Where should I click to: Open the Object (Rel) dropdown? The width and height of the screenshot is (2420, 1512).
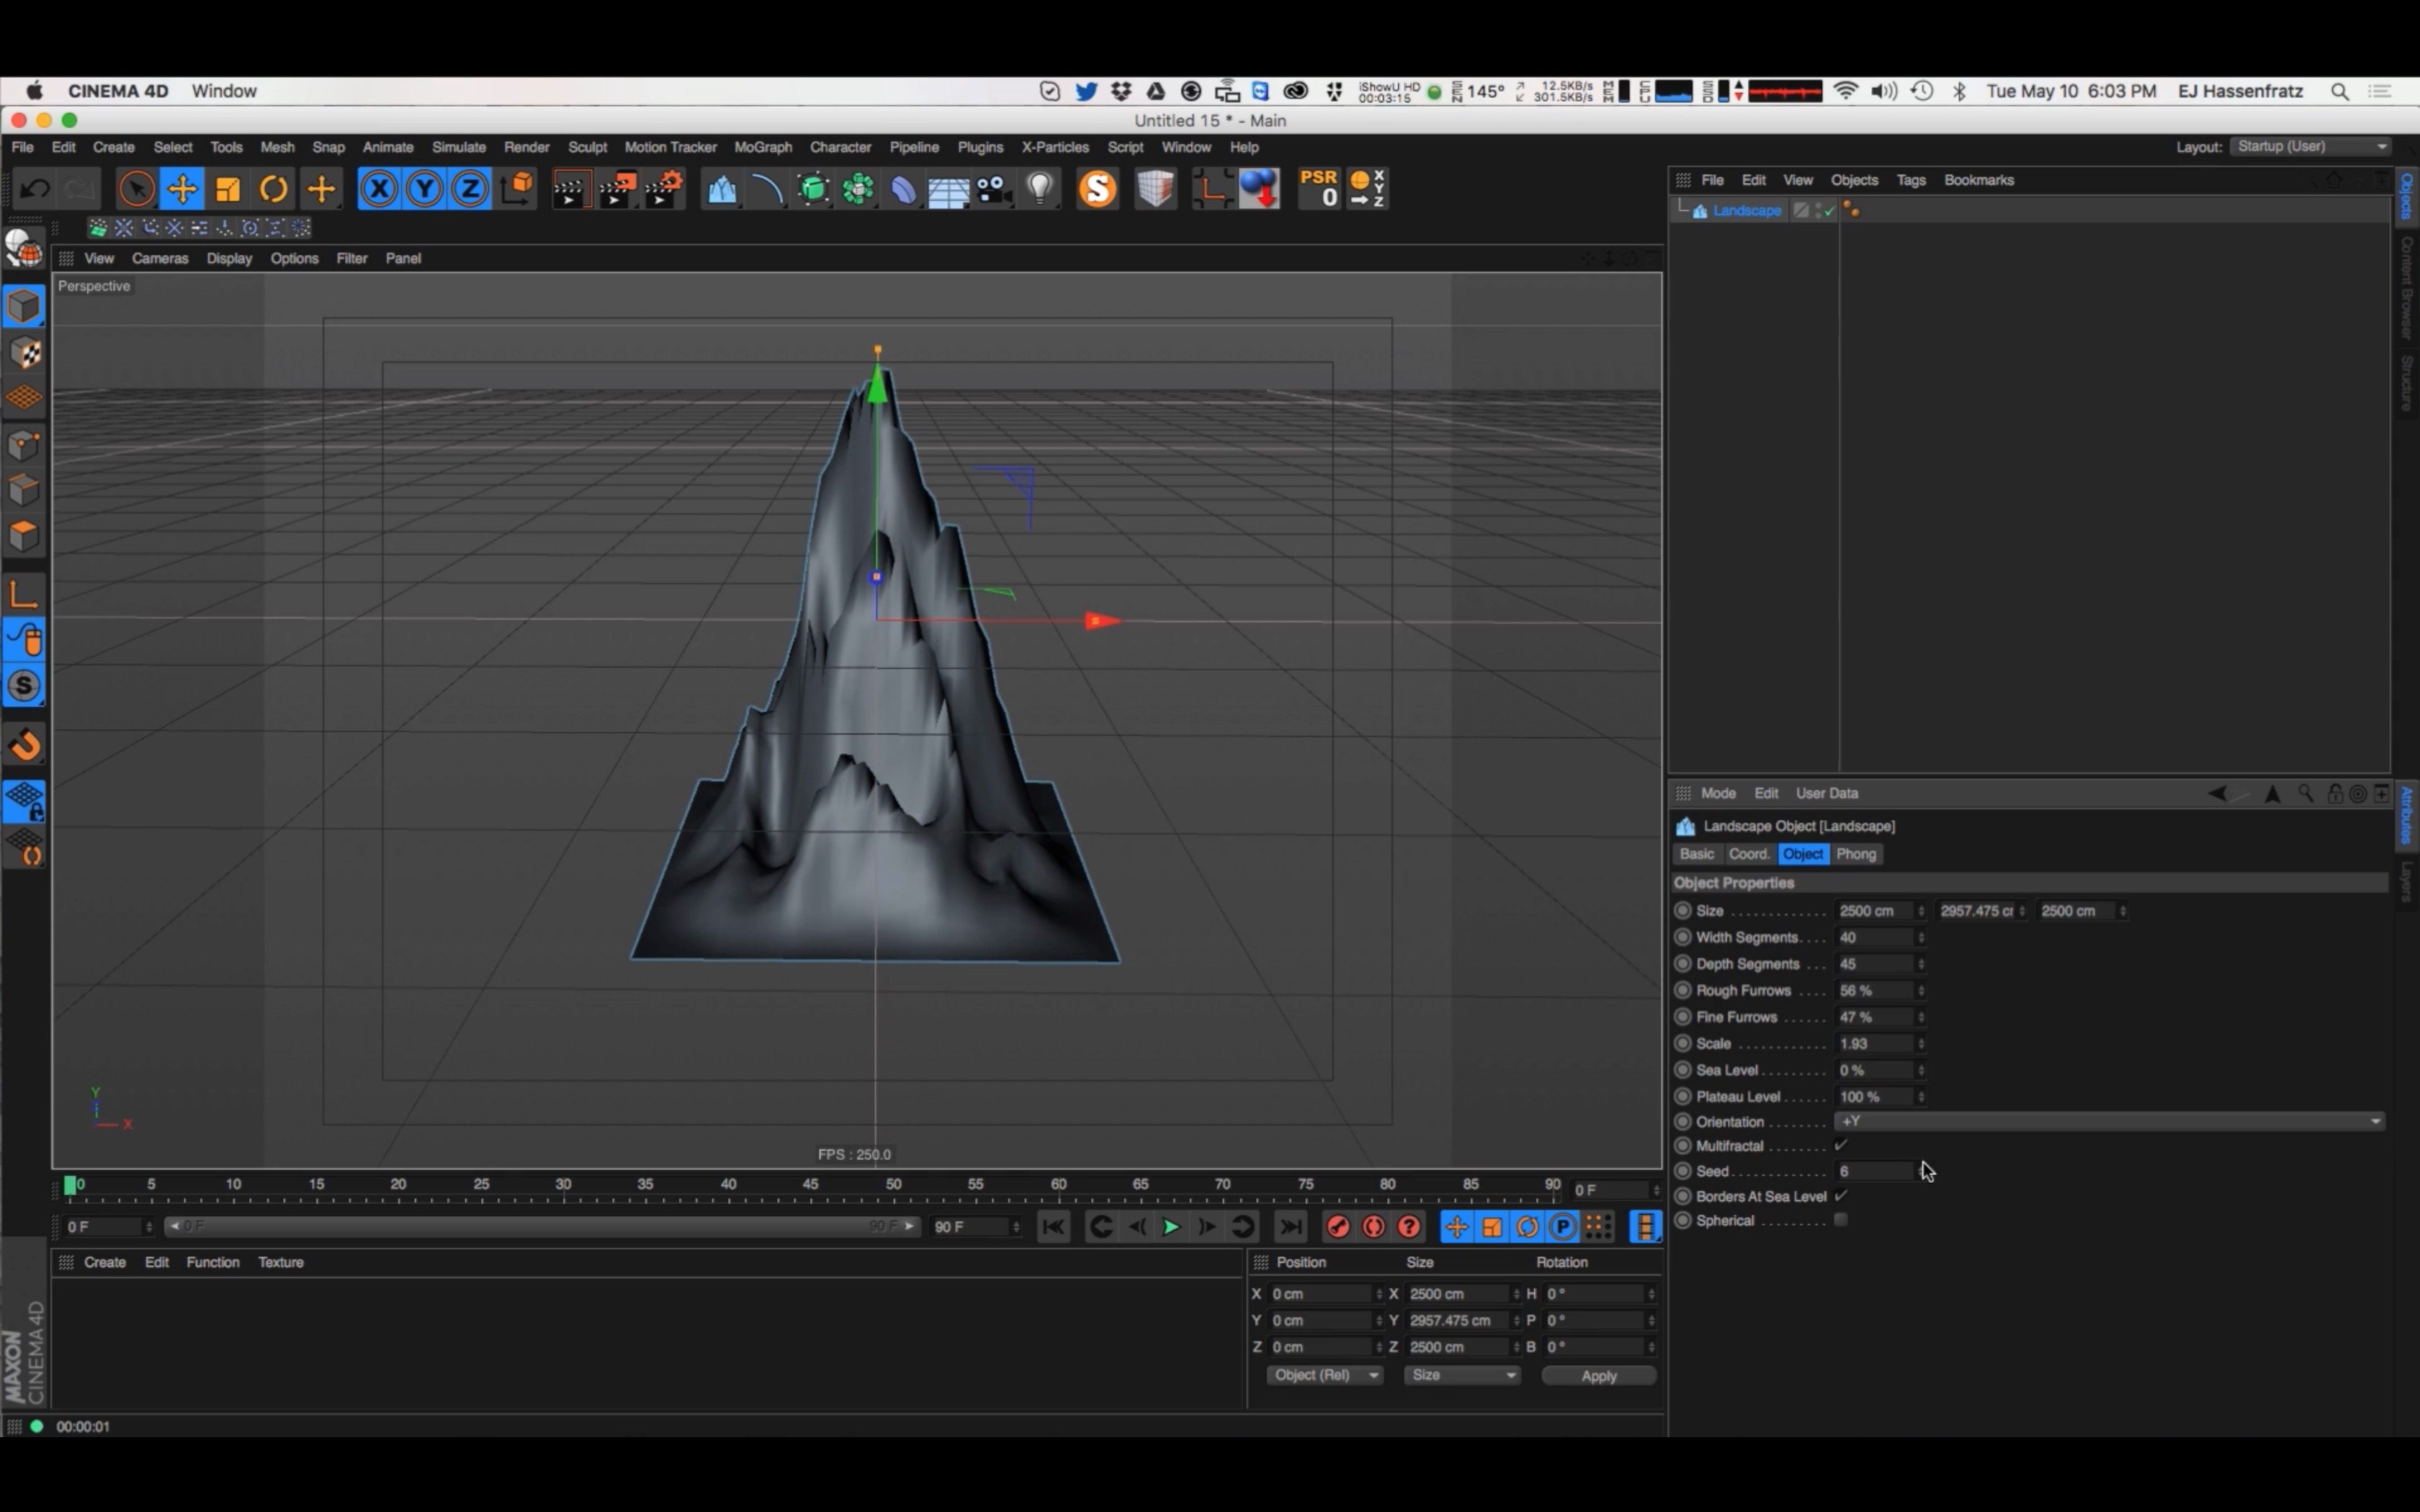pyautogui.click(x=1325, y=1376)
